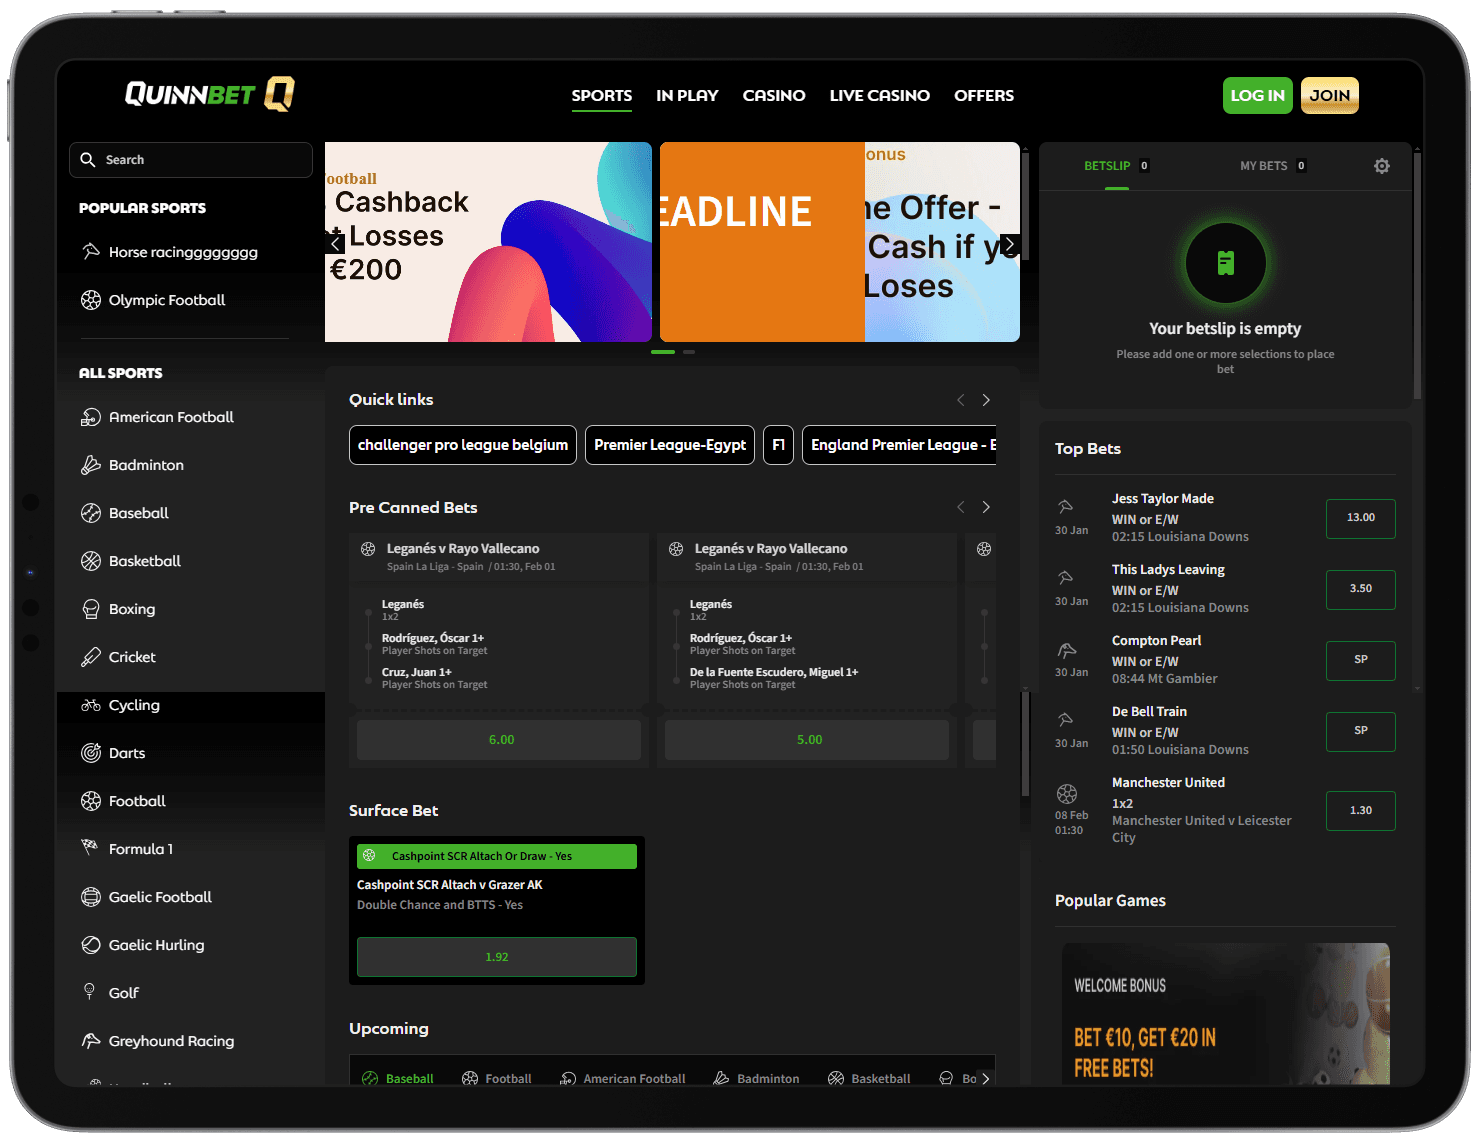Open betslip settings gear icon
Screen dimensions: 1480x1145
(x=1382, y=166)
